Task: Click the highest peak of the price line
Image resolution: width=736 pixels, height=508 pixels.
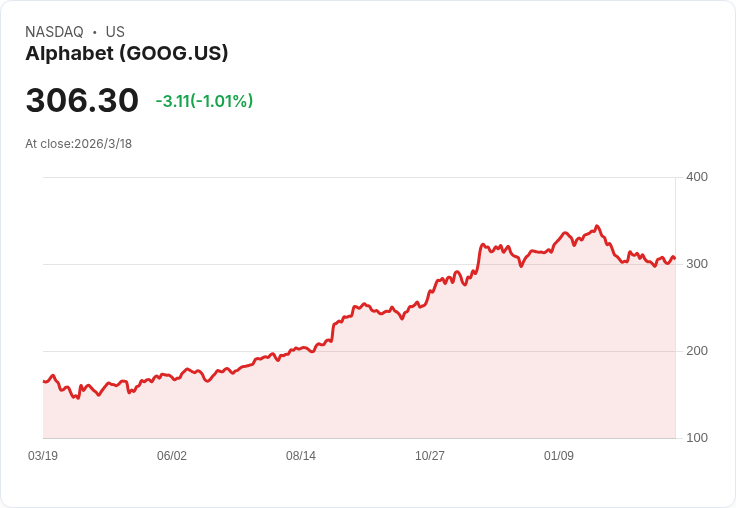Action: [x=597, y=226]
